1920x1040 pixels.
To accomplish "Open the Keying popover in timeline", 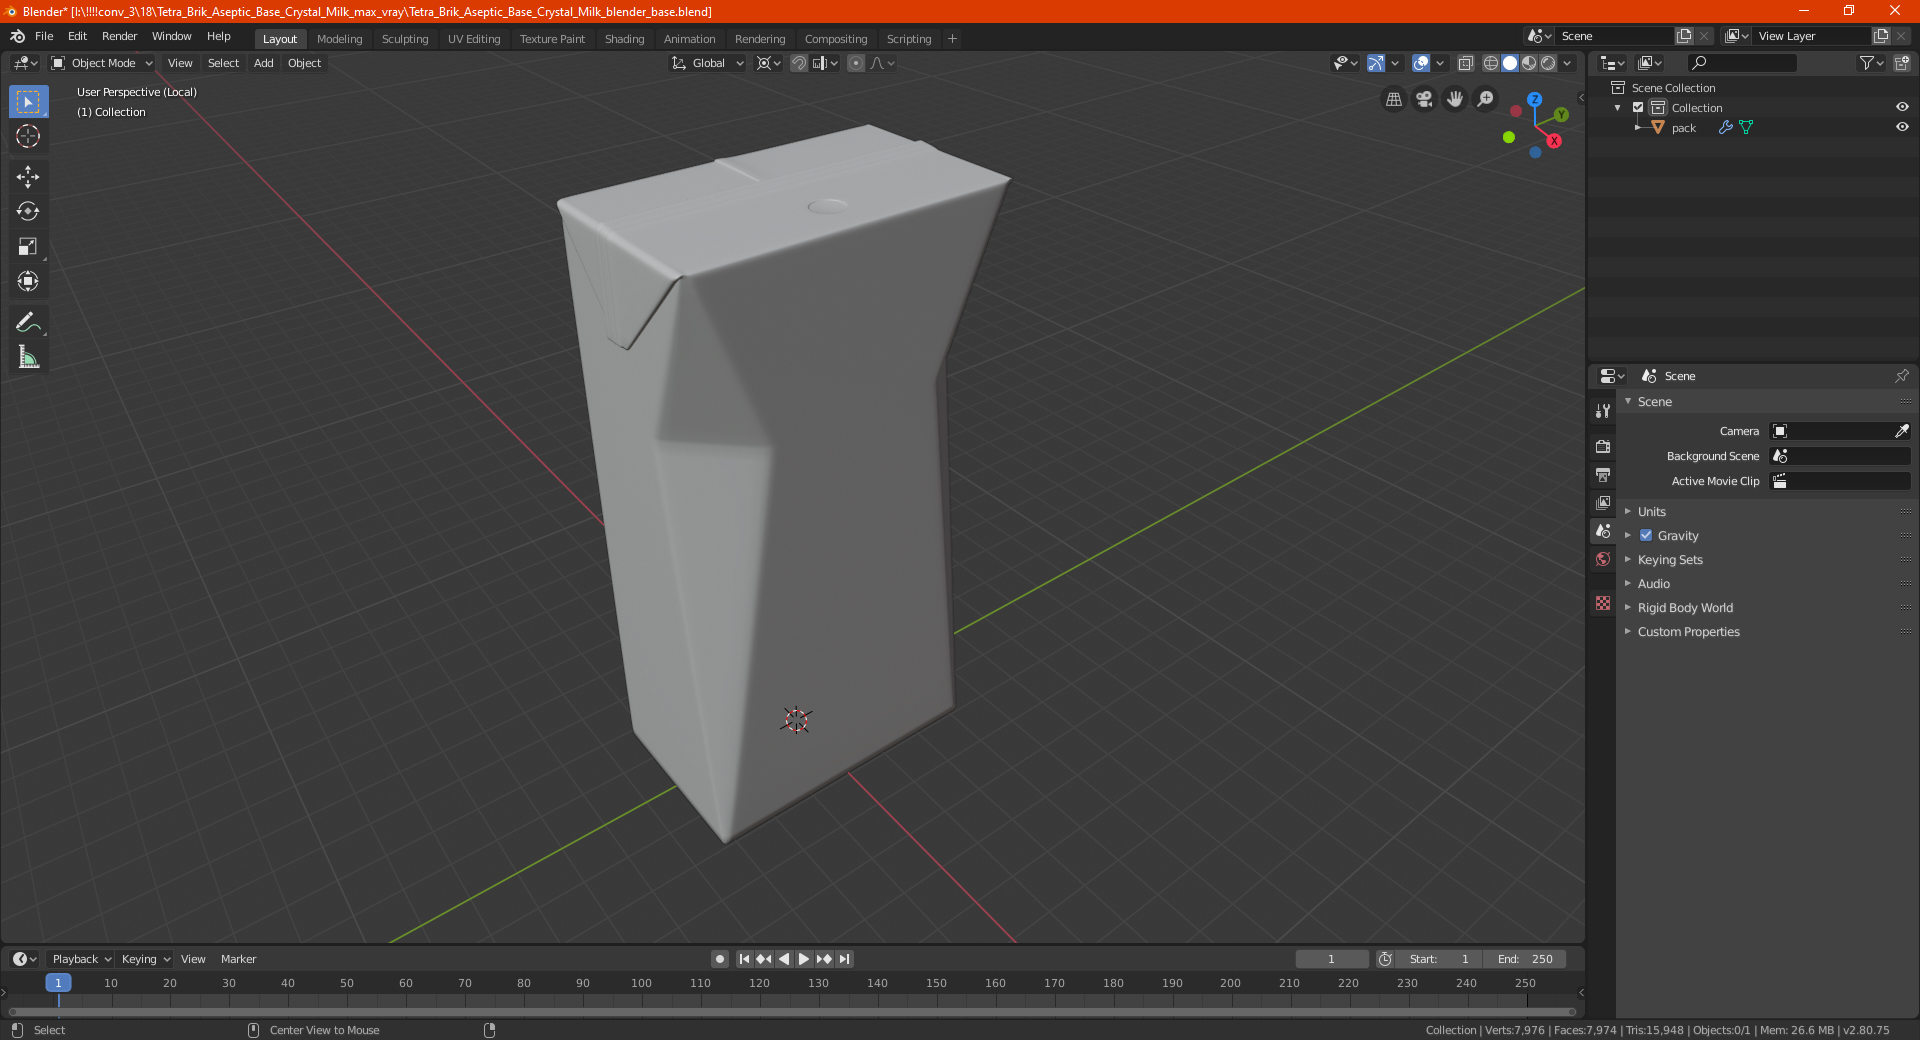I will [x=145, y=959].
